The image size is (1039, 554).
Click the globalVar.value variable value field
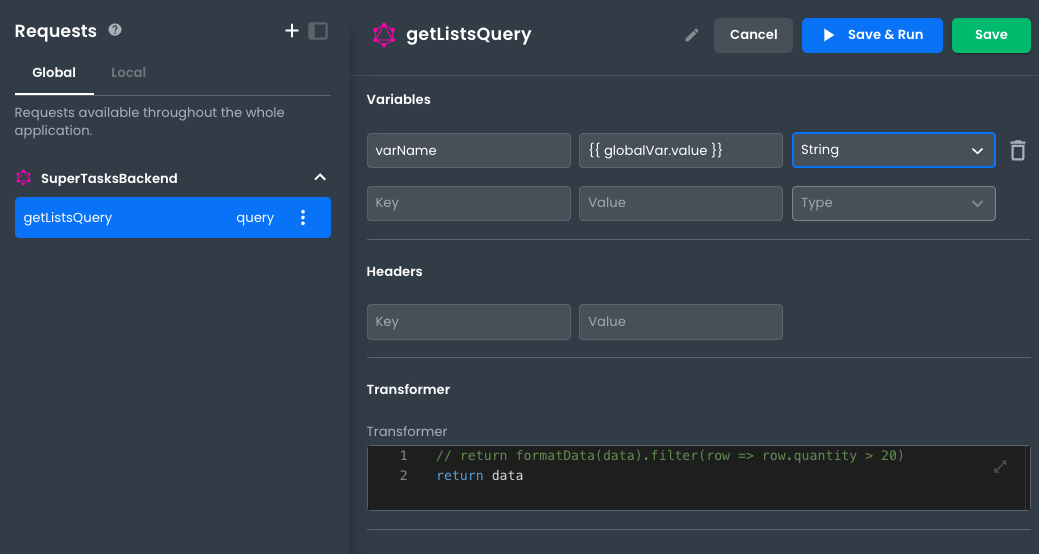tap(680, 150)
